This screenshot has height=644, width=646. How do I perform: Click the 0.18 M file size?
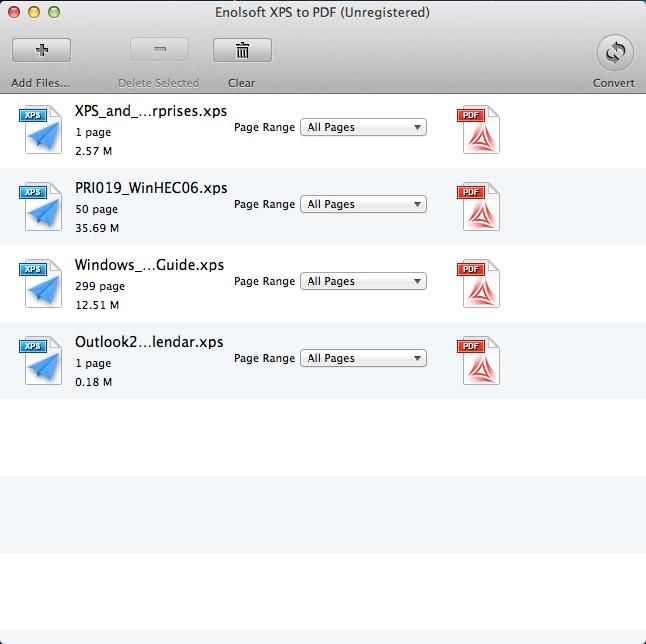(x=94, y=382)
